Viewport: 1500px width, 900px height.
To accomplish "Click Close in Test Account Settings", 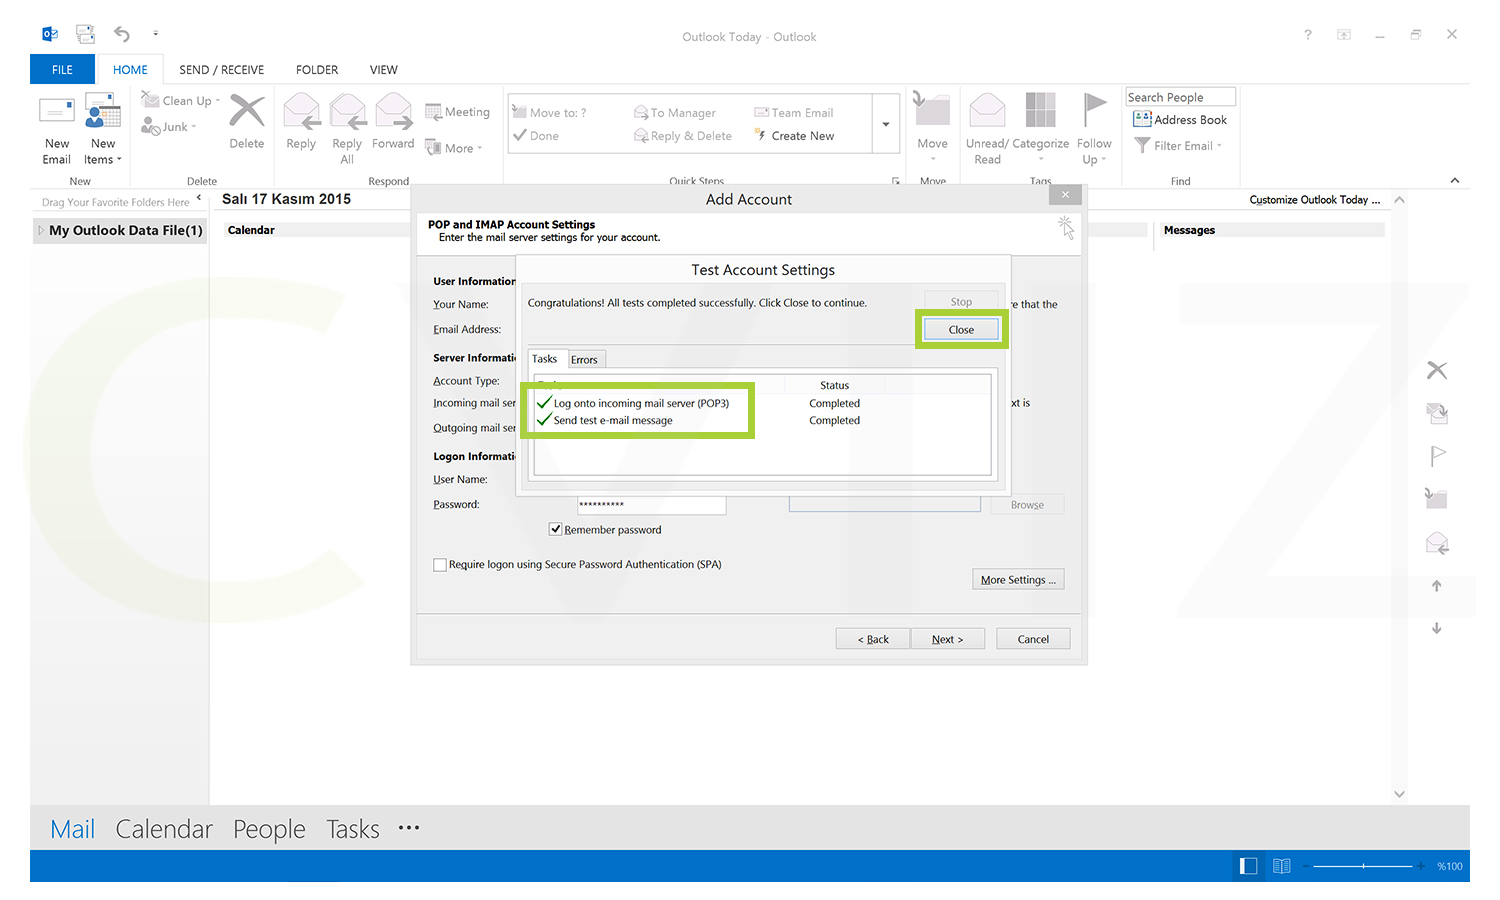I will [961, 329].
